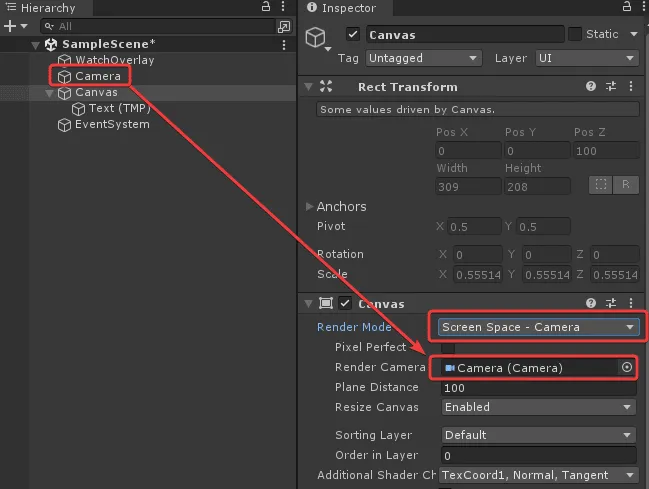The image size is (649, 489).
Task: Collapse the Rect Transform component foldout
Action: pyautogui.click(x=308, y=87)
